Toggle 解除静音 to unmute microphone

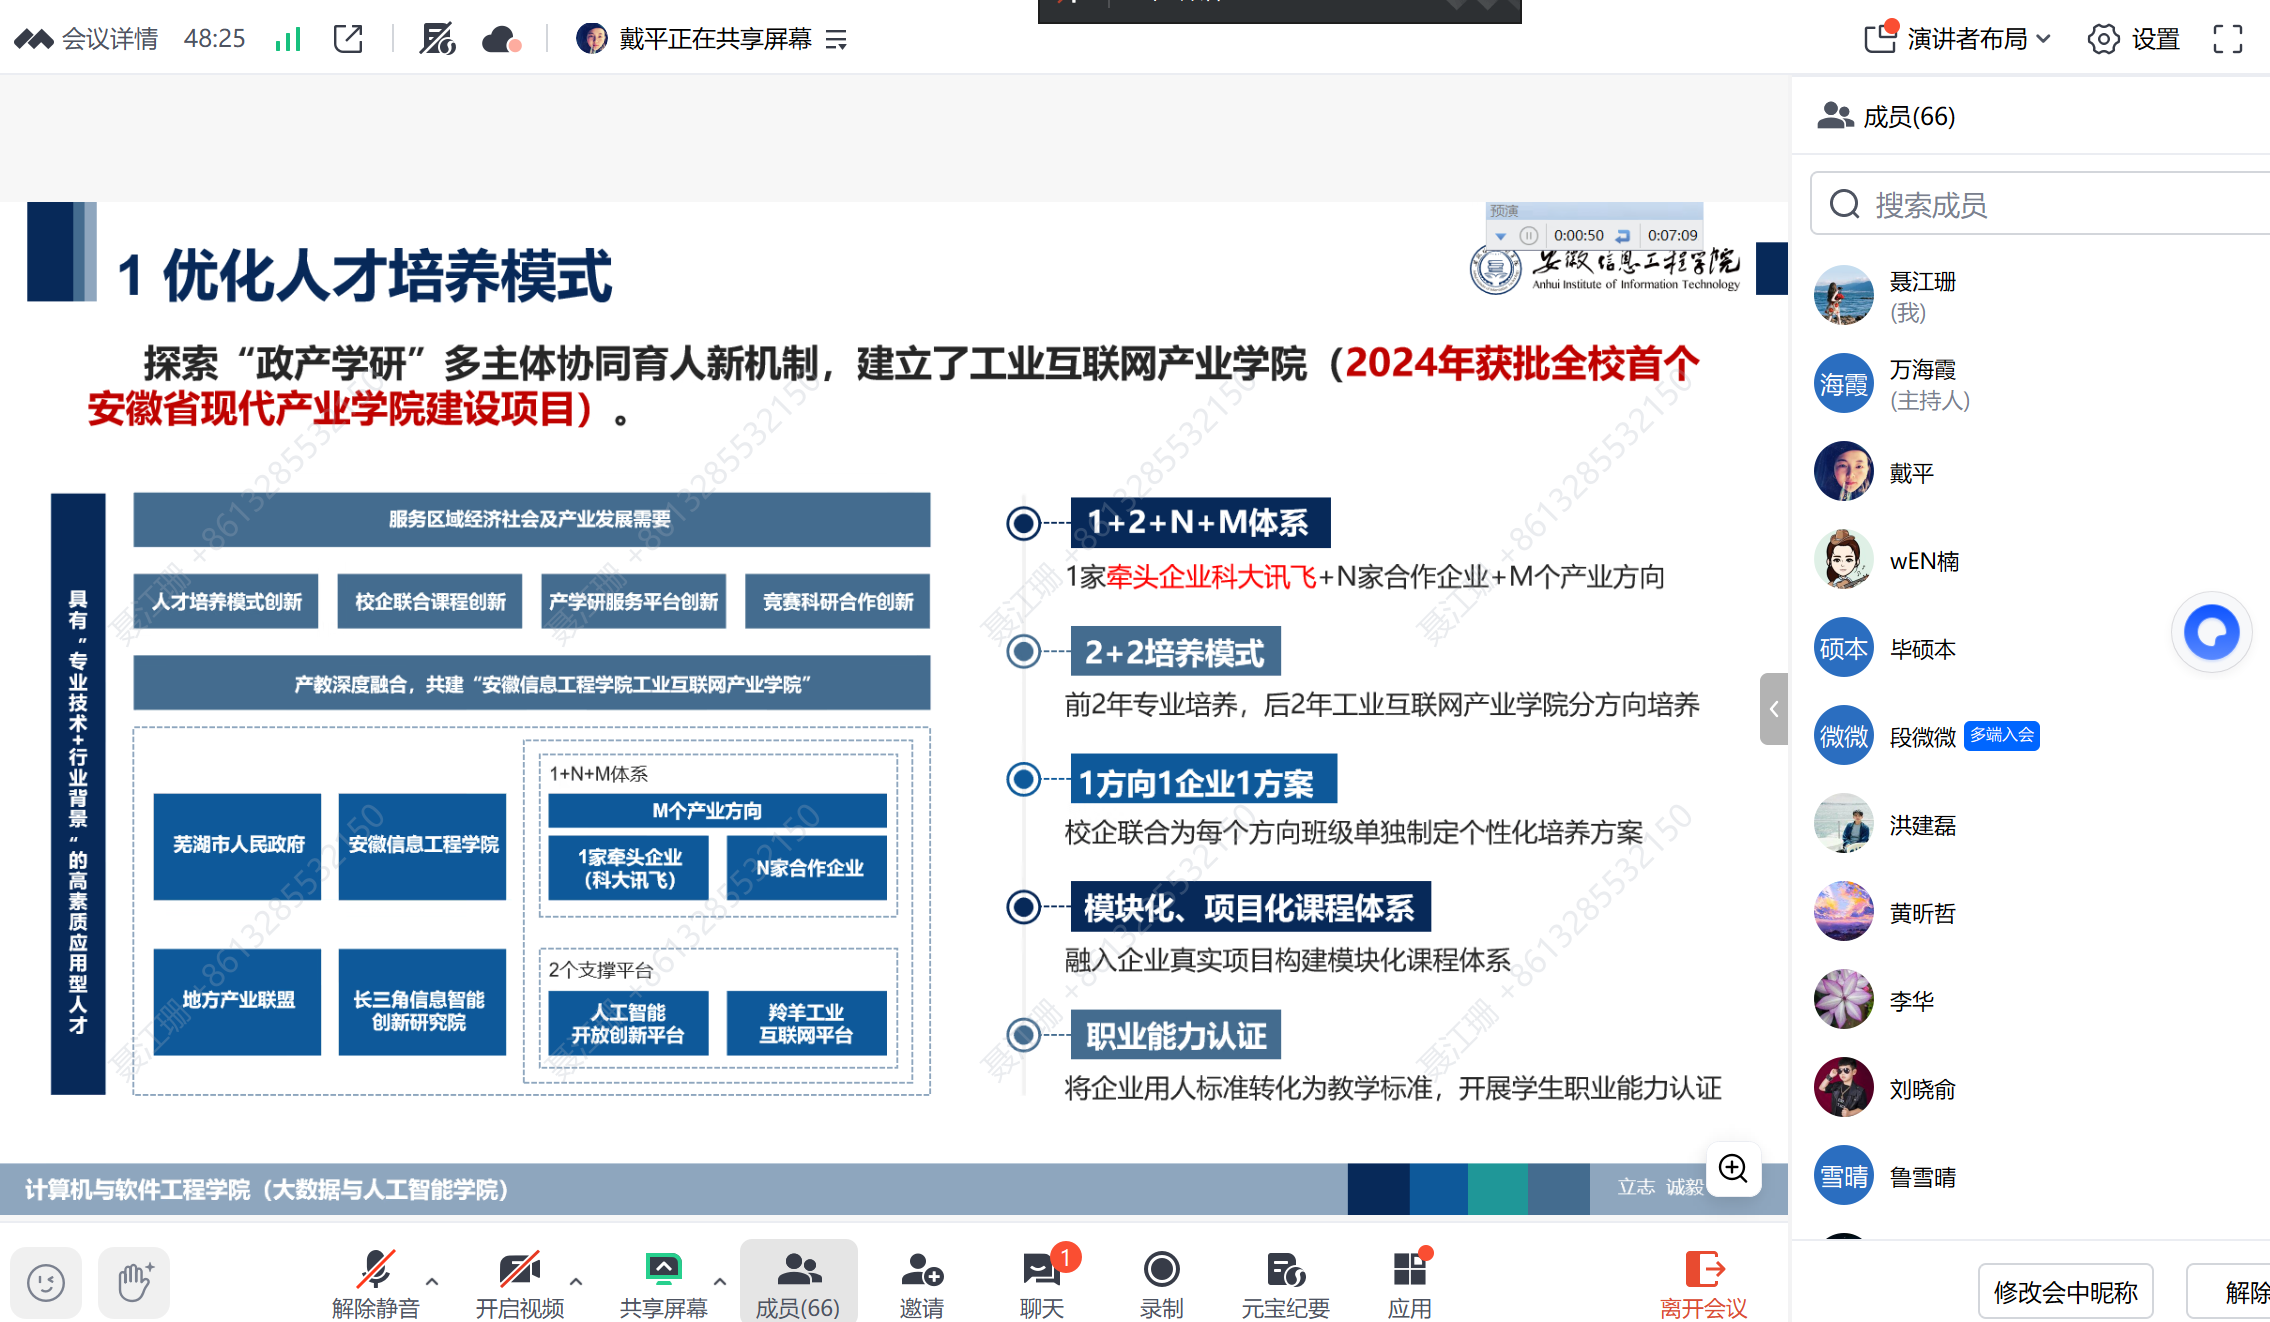coord(374,1283)
